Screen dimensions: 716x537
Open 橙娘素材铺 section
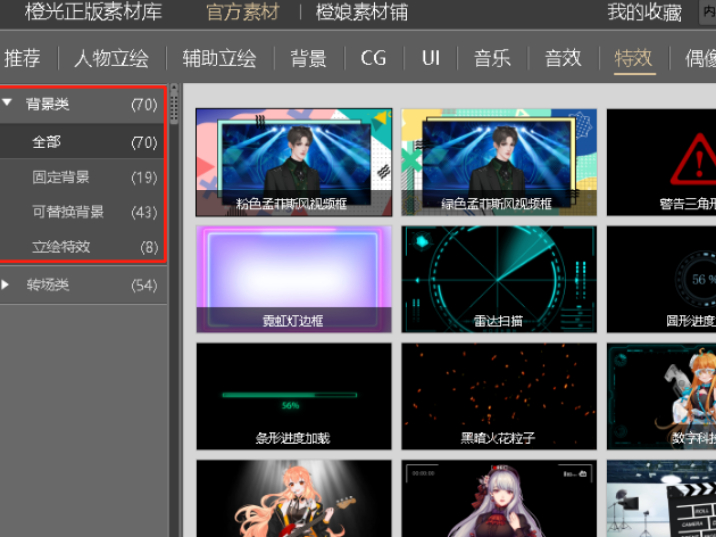tap(362, 12)
